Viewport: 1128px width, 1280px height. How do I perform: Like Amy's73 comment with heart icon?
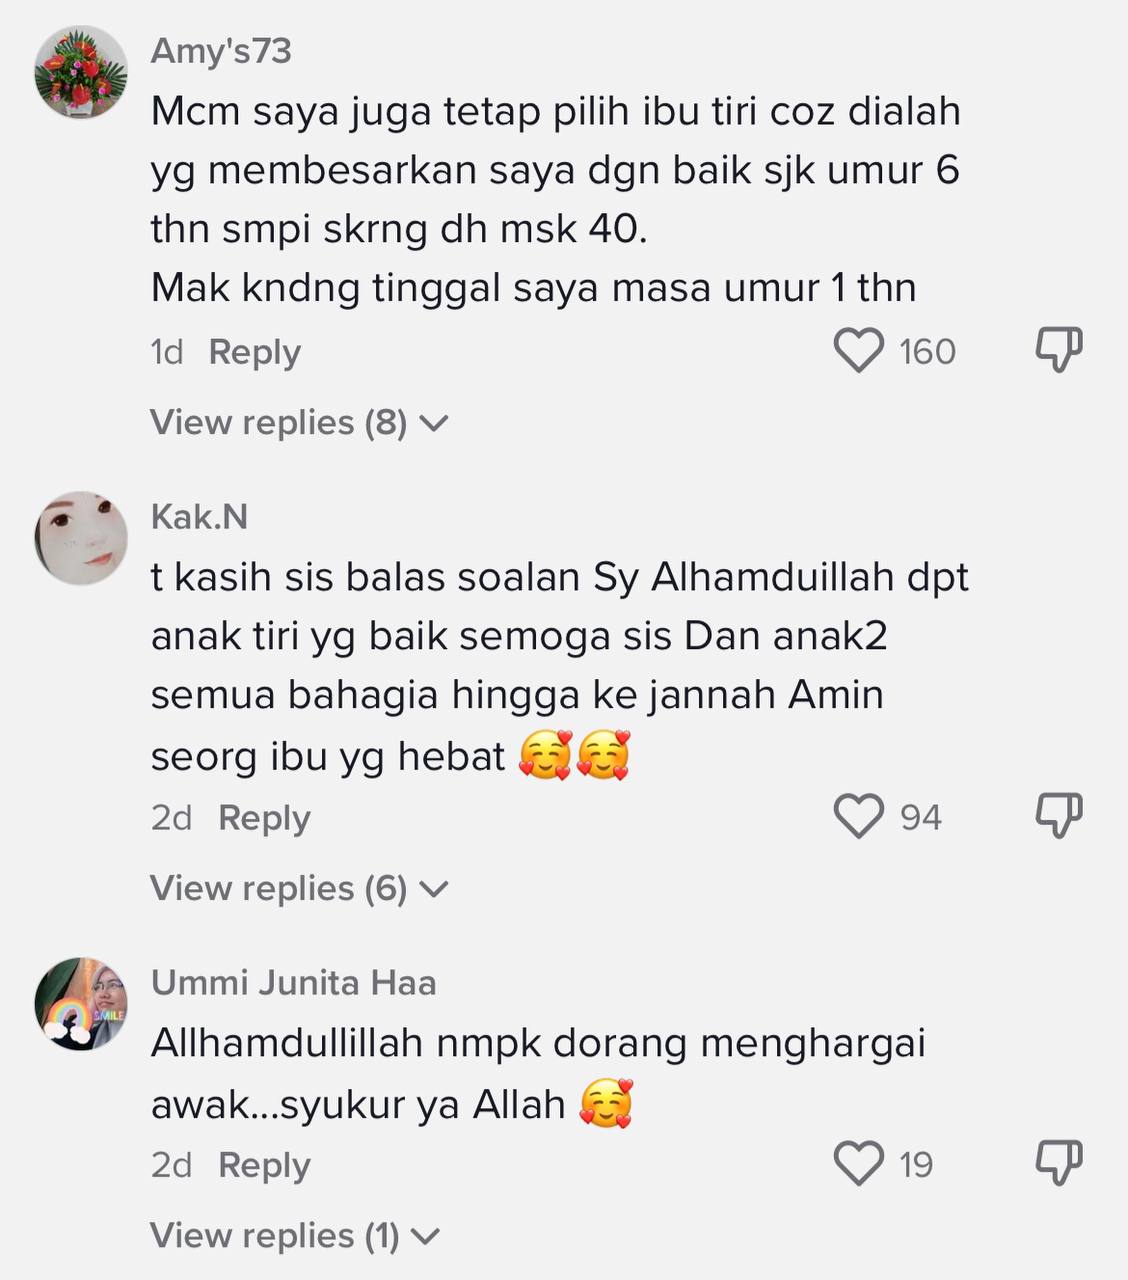[x=859, y=351]
